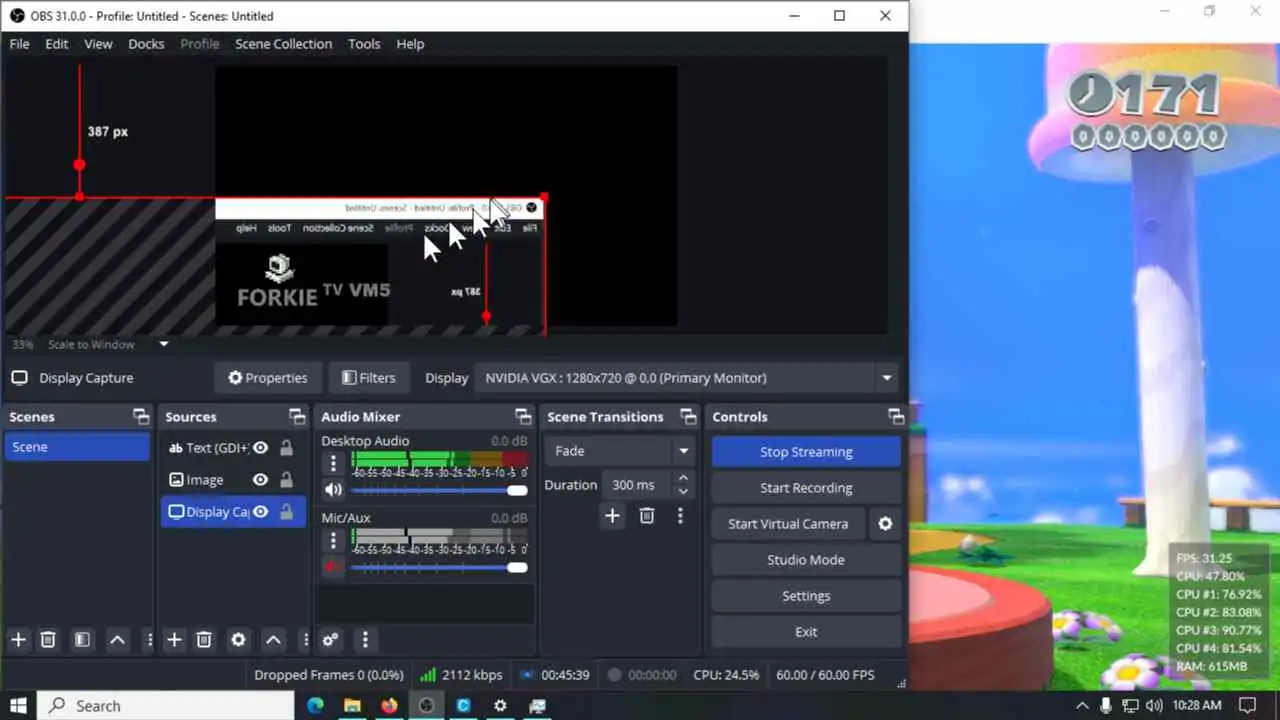Remove selected scene with trash icon
Screen dimensions: 1280x720
click(48, 640)
